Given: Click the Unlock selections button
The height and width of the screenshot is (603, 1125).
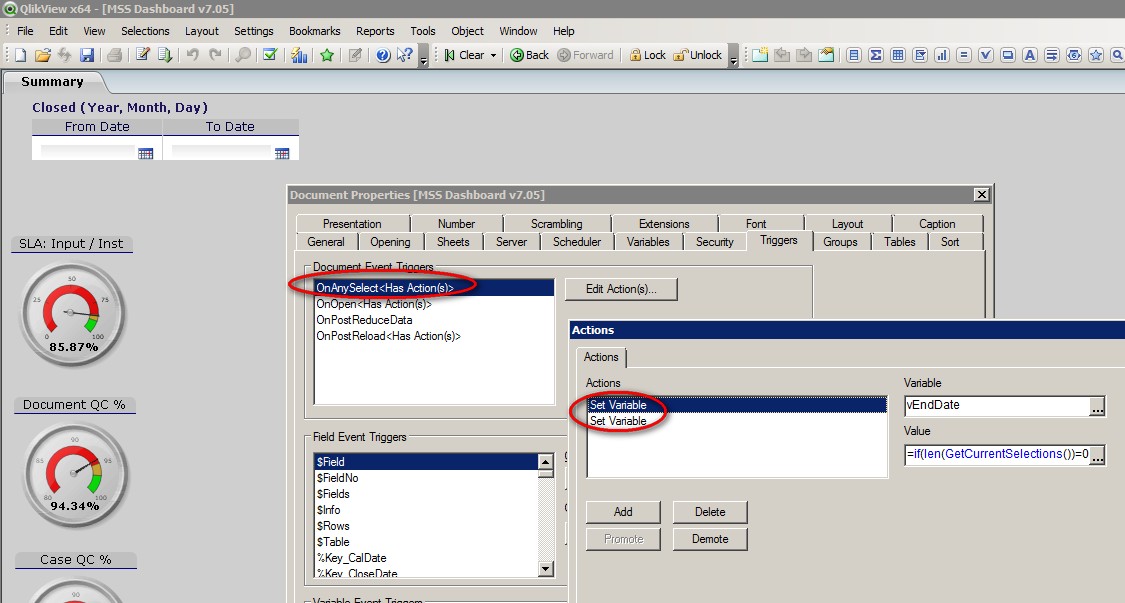Looking at the screenshot, I should [x=697, y=55].
